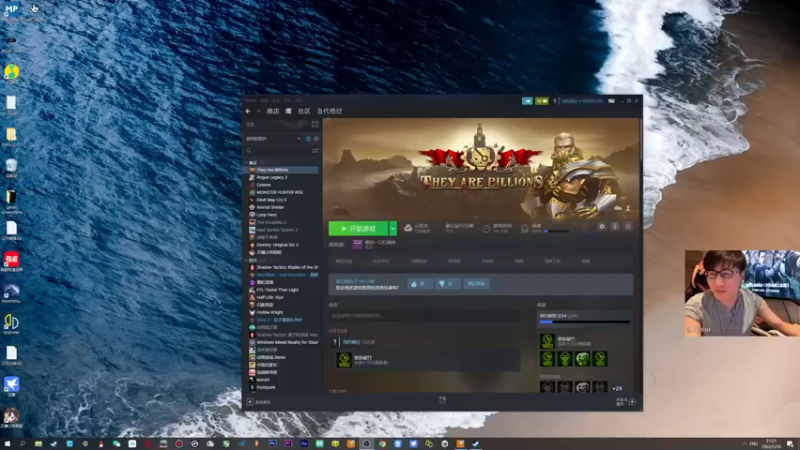Go forward with Steam forward arrow
The height and width of the screenshot is (450, 800).
point(258,111)
